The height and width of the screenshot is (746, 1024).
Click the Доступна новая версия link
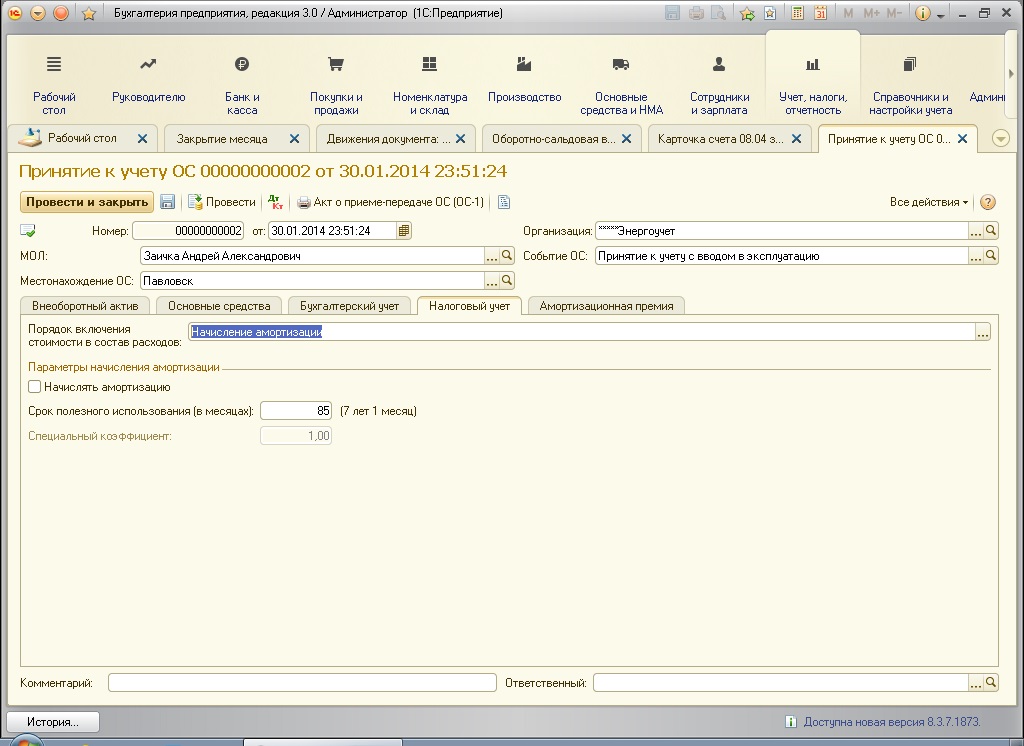(x=891, y=722)
